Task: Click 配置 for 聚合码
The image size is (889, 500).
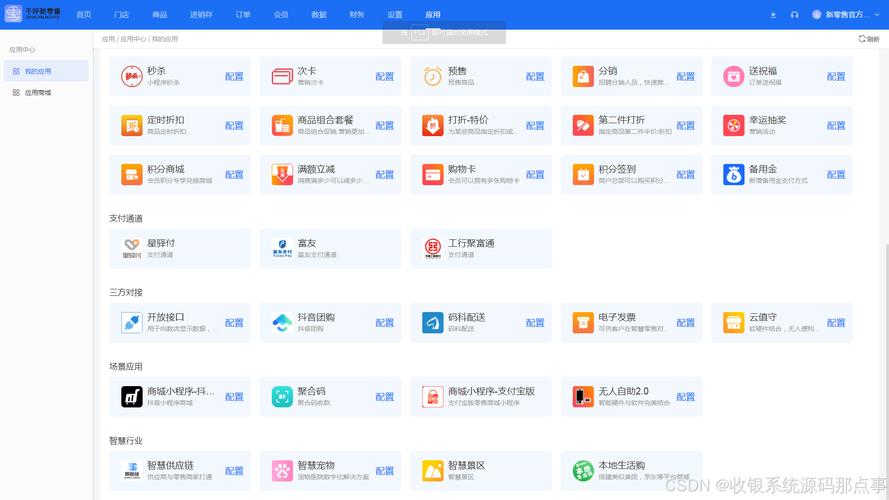Action: pos(384,397)
